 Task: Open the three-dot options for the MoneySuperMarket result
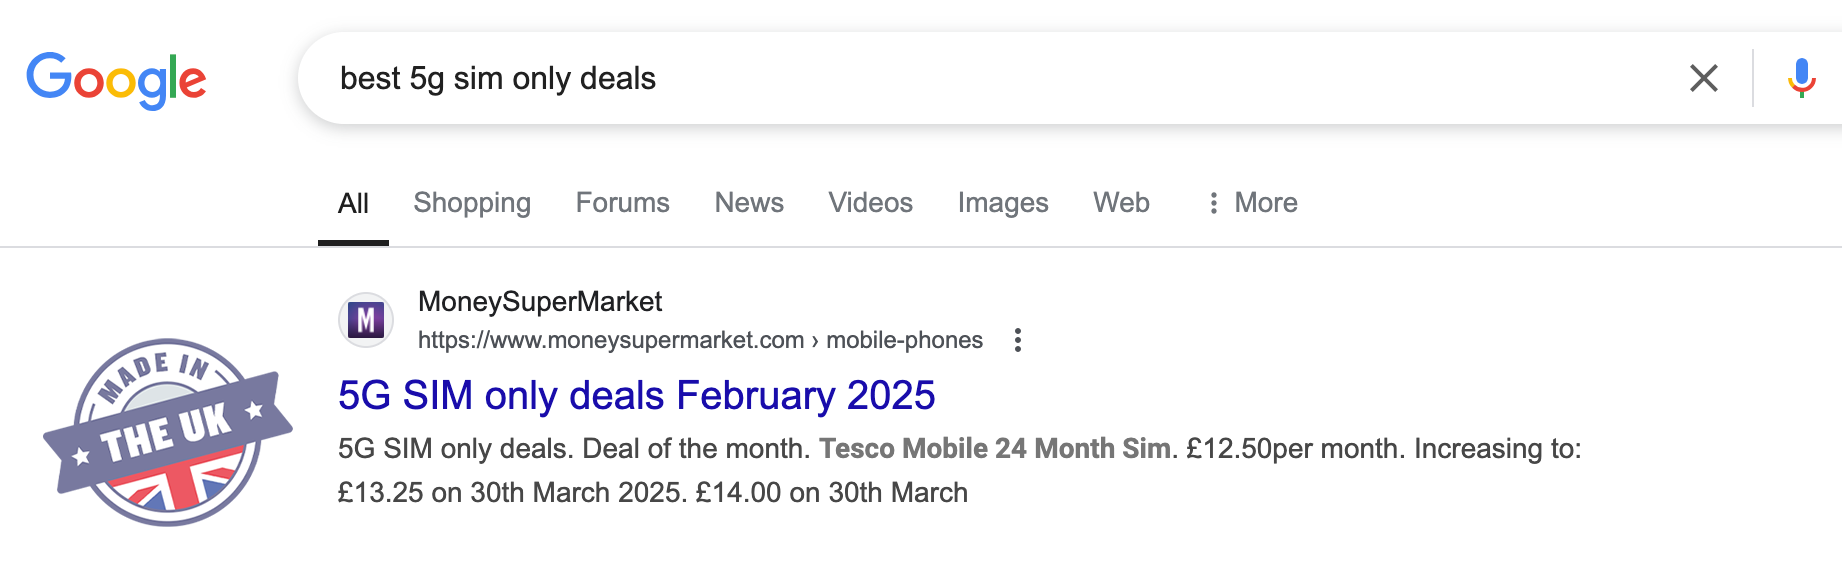click(x=1017, y=340)
